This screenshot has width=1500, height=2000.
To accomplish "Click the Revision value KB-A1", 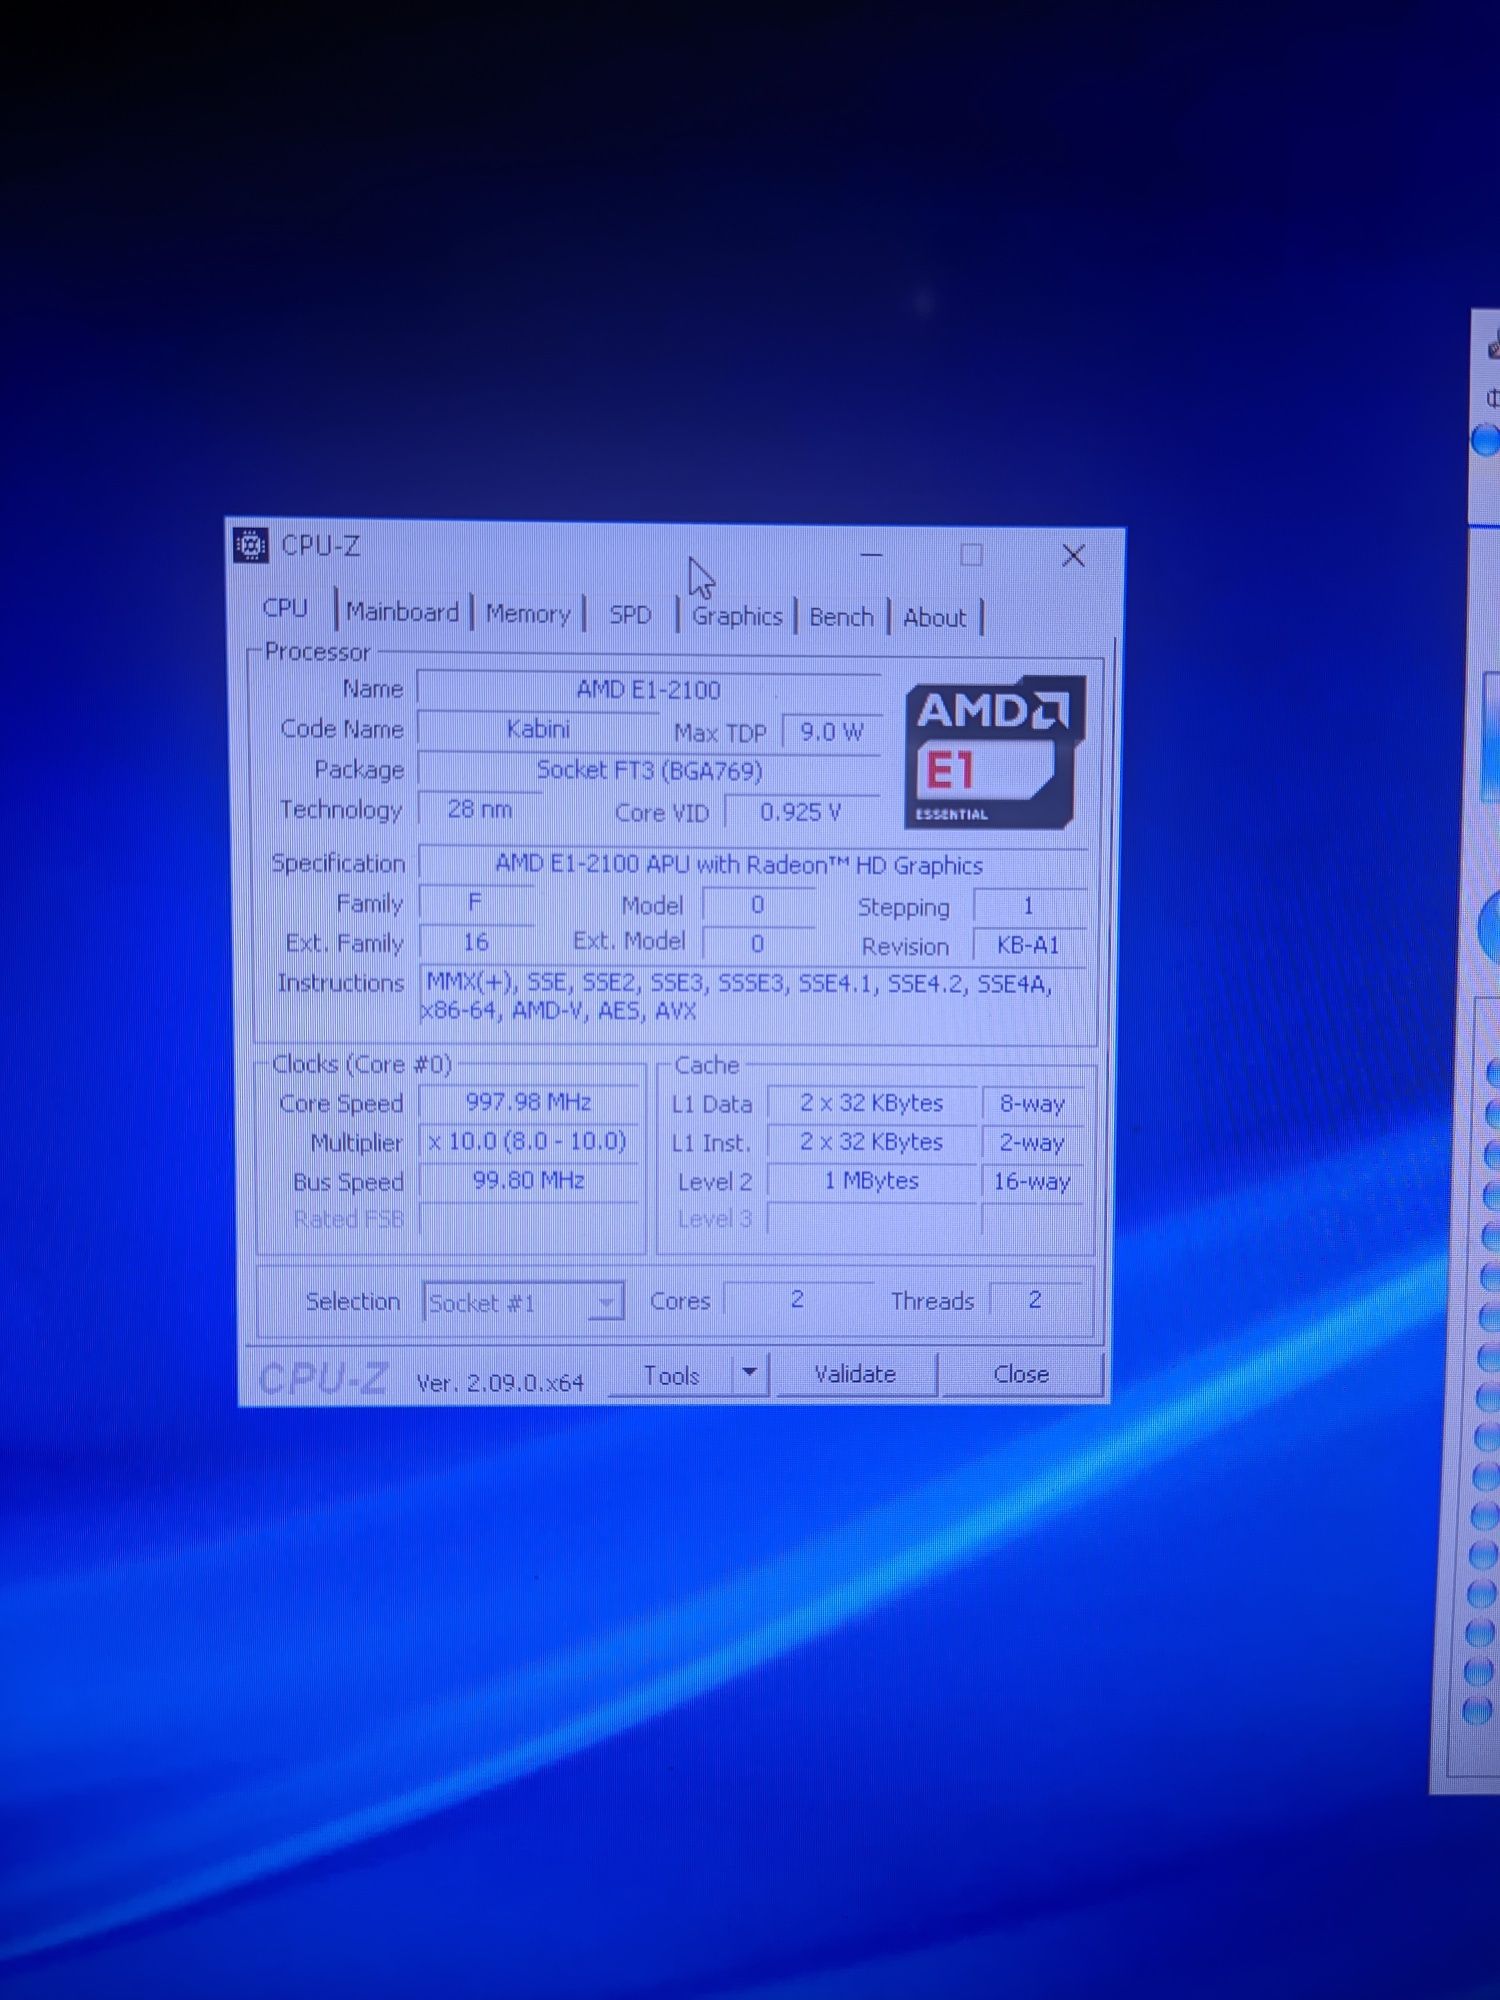I will point(1029,945).
